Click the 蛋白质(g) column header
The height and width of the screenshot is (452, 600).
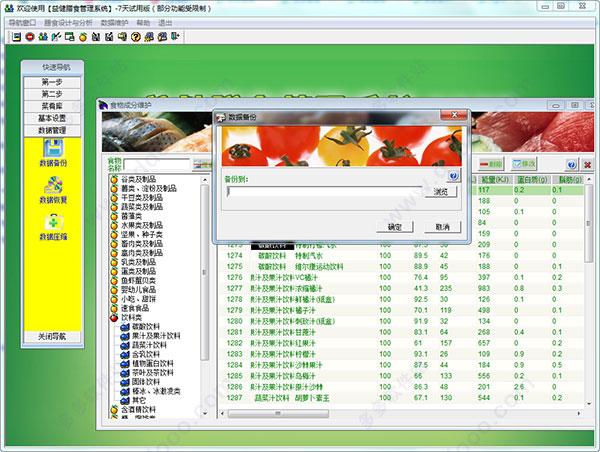(532, 179)
